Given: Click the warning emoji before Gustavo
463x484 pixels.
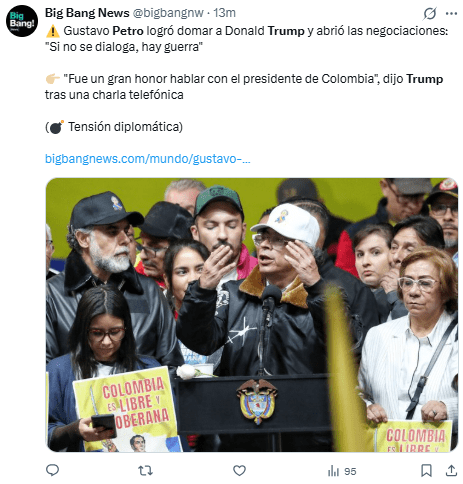Looking at the screenshot, I should coord(53,31).
